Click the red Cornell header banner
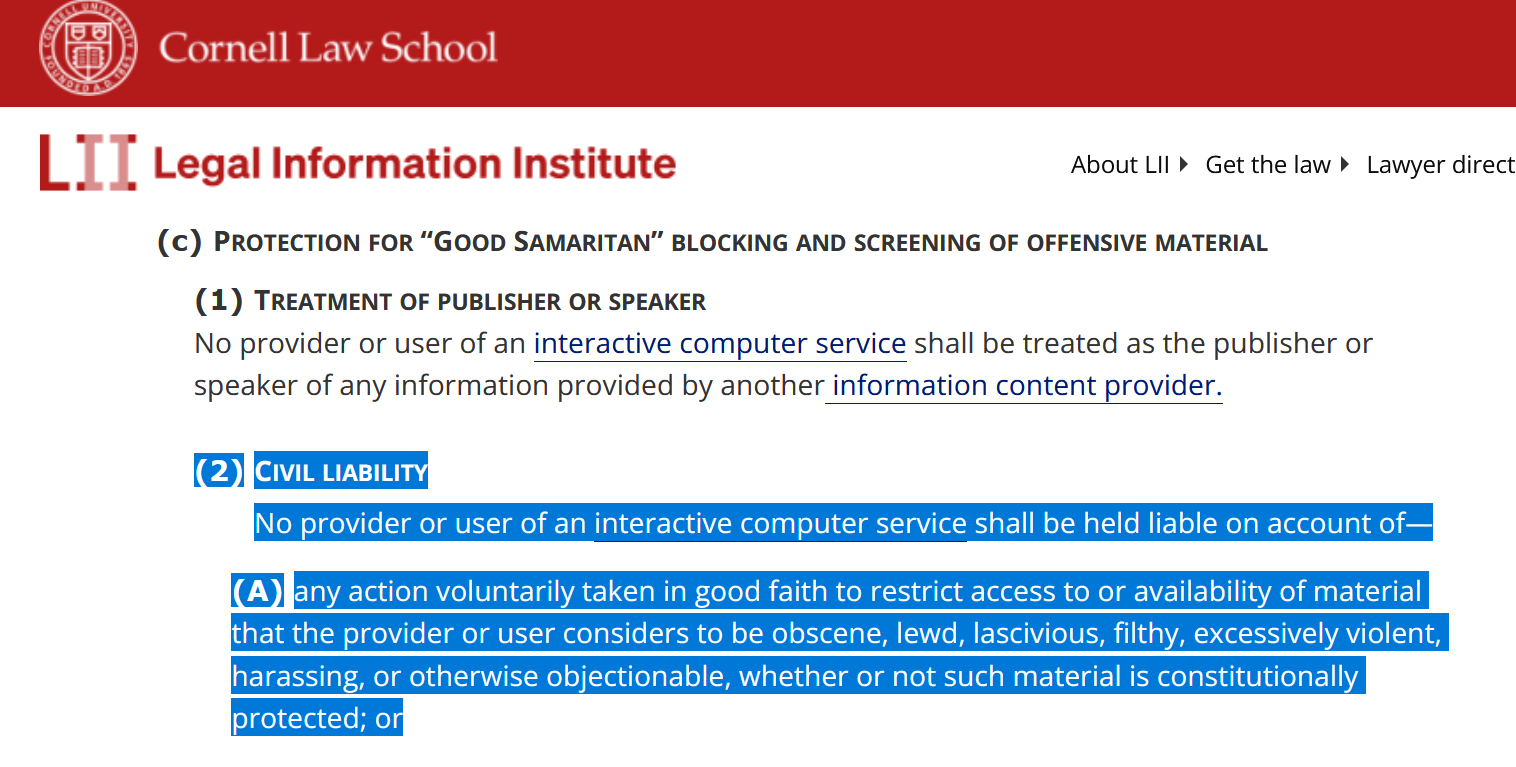 [758, 53]
